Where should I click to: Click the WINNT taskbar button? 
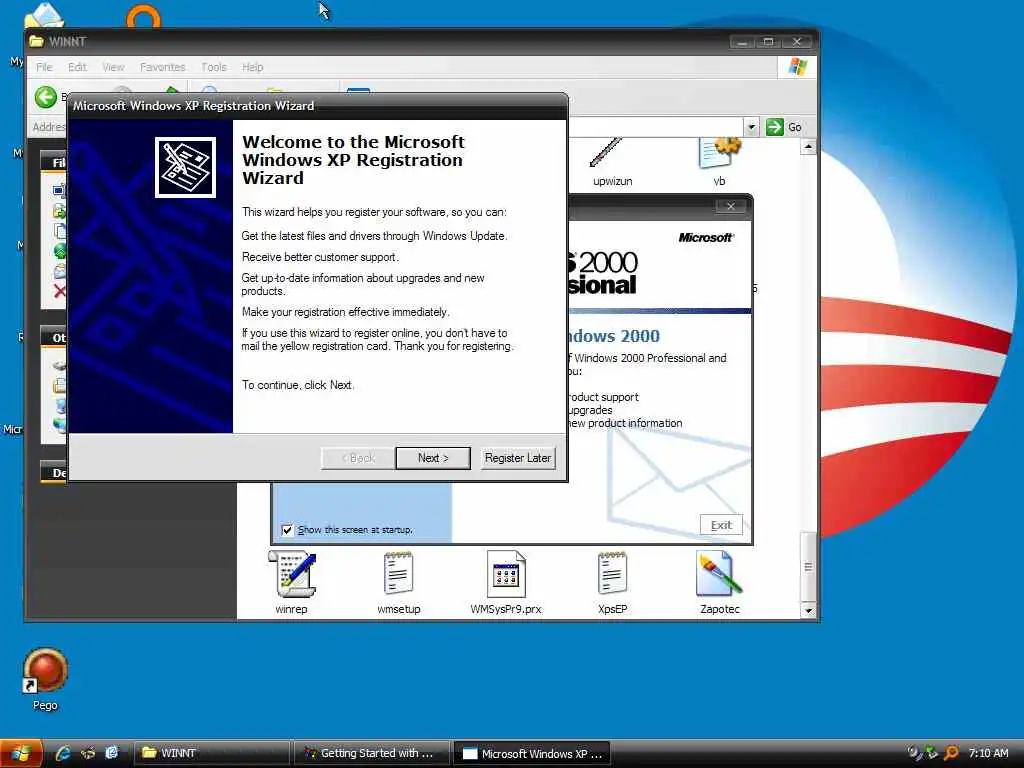point(212,754)
